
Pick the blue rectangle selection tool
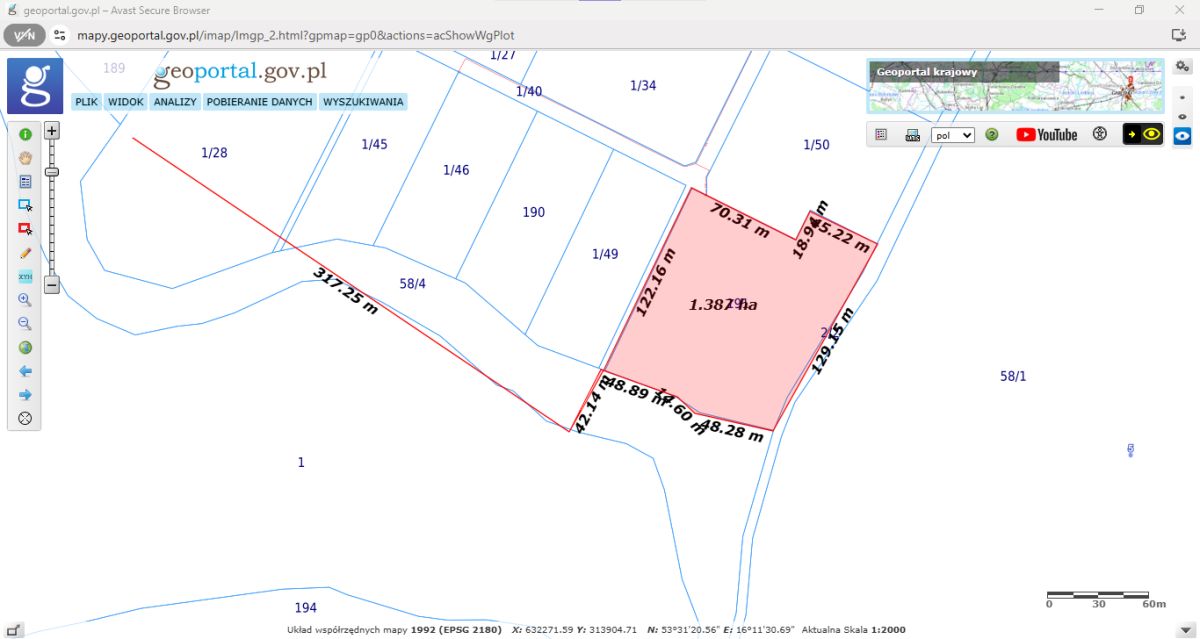coord(25,205)
